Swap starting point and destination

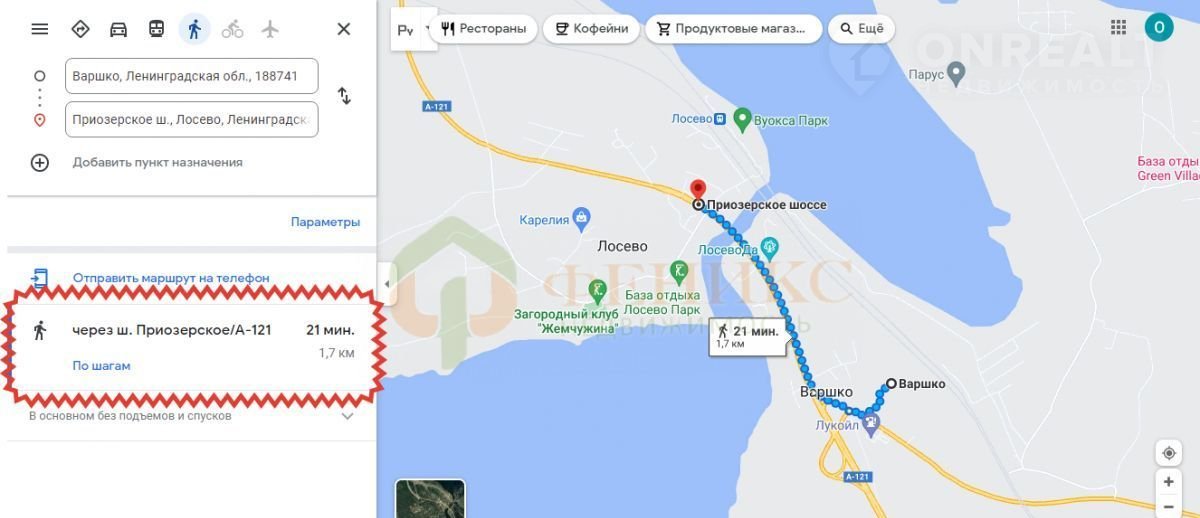tap(344, 96)
